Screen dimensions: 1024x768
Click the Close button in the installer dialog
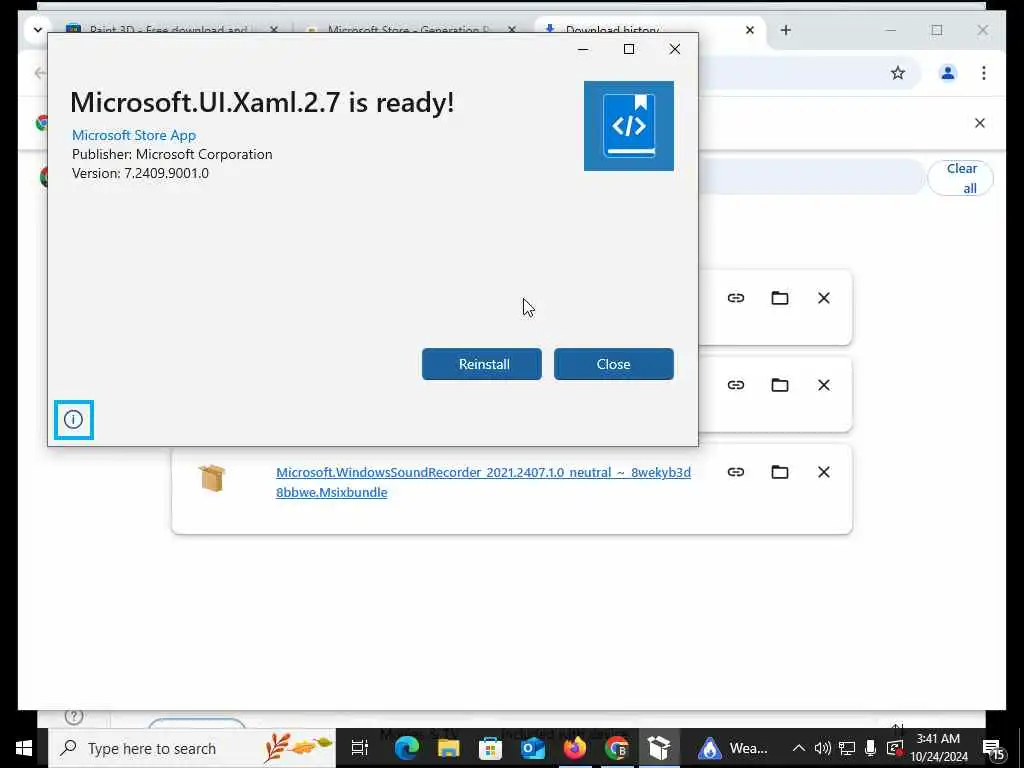coord(613,364)
